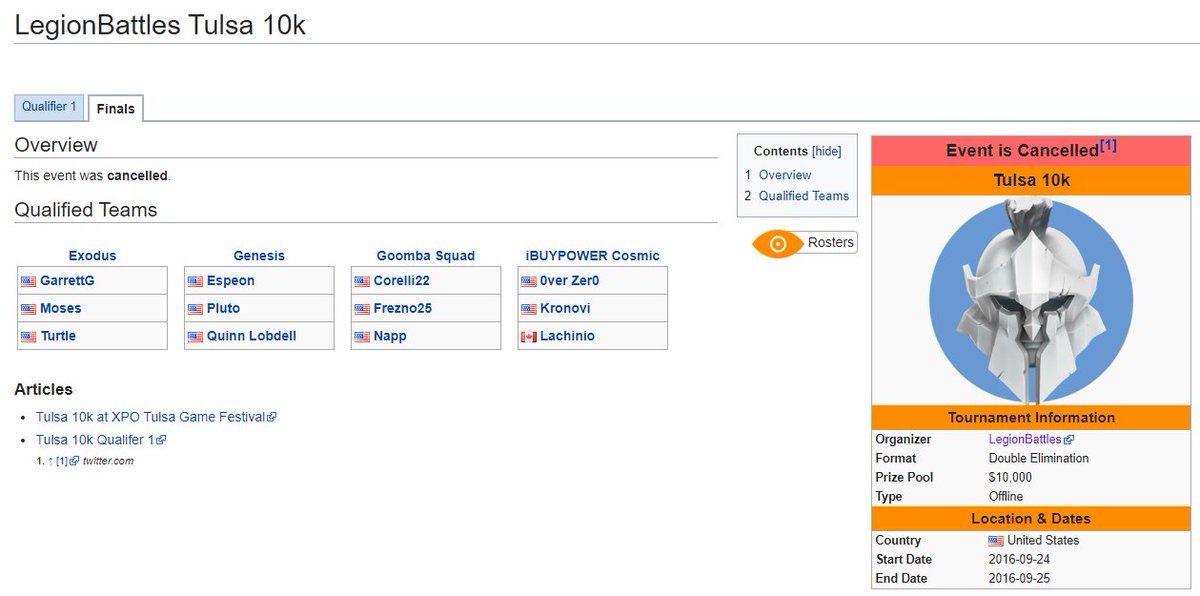The width and height of the screenshot is (1200, 596).
Task: Click the US flag beside Pluto
Action: click(195, 309)
